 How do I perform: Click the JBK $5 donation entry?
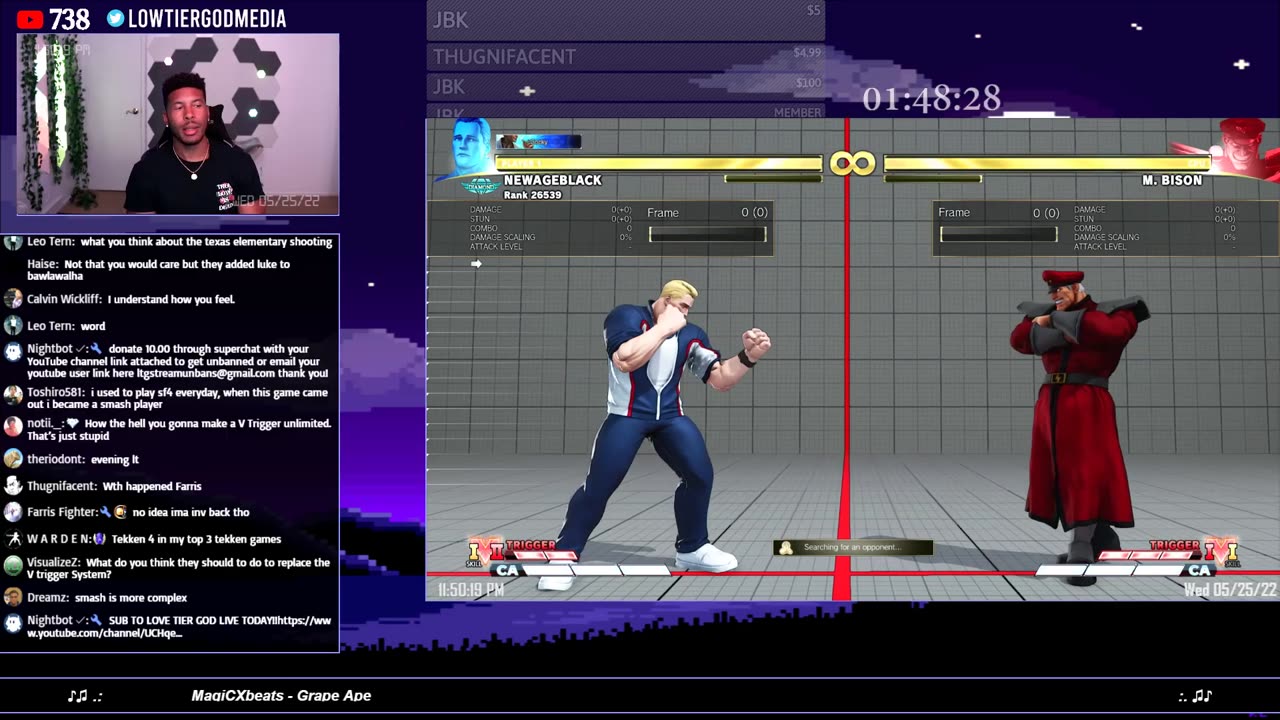[626, 20]
